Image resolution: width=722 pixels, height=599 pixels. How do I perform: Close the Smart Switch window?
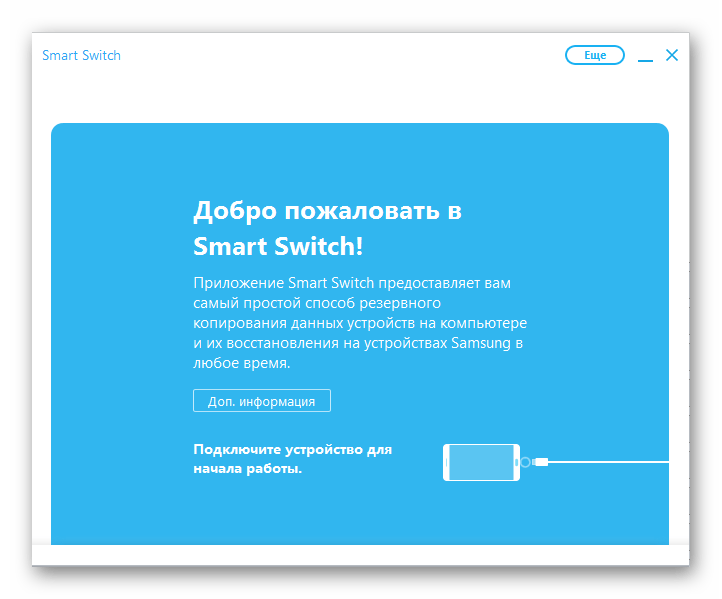672,55
